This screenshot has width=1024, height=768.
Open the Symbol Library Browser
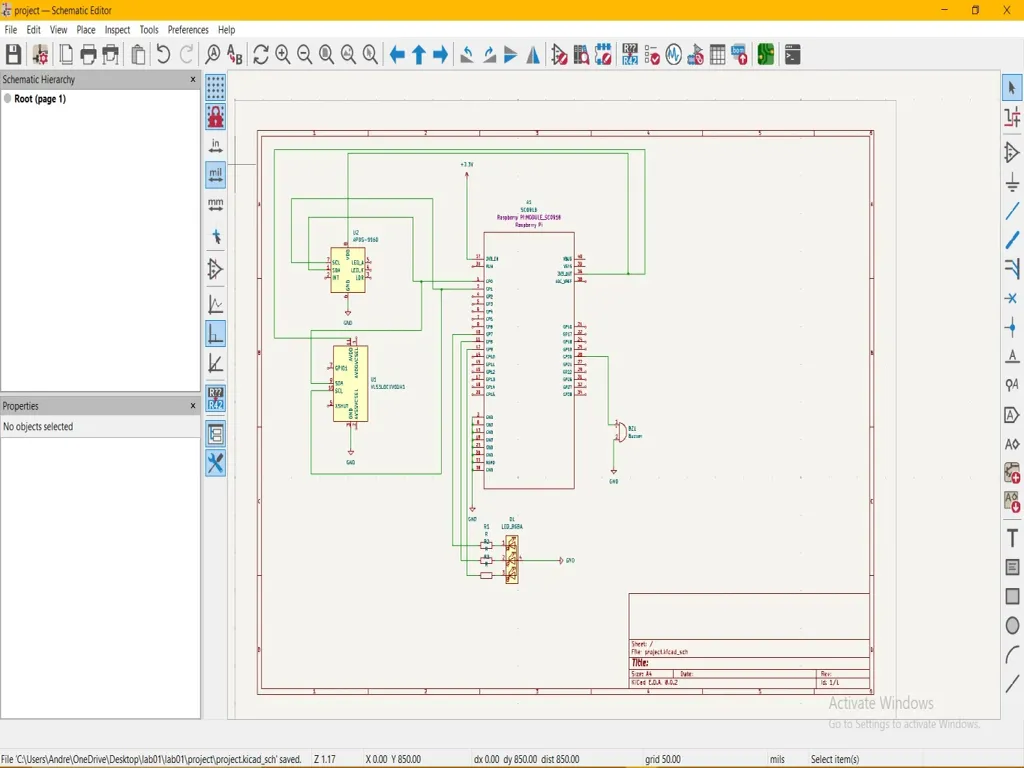(581, 55)
